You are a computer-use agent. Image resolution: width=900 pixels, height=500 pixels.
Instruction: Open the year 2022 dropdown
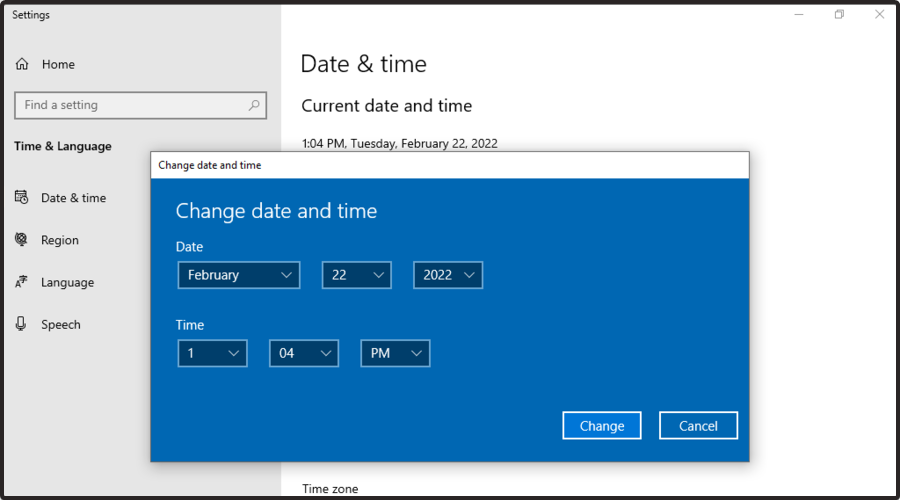pos(448,275)
